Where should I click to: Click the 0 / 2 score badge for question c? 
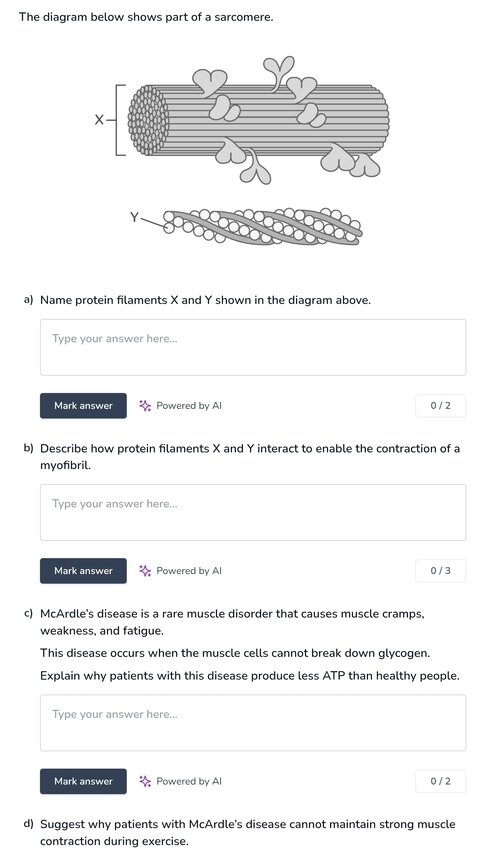(x=440, y=781)
